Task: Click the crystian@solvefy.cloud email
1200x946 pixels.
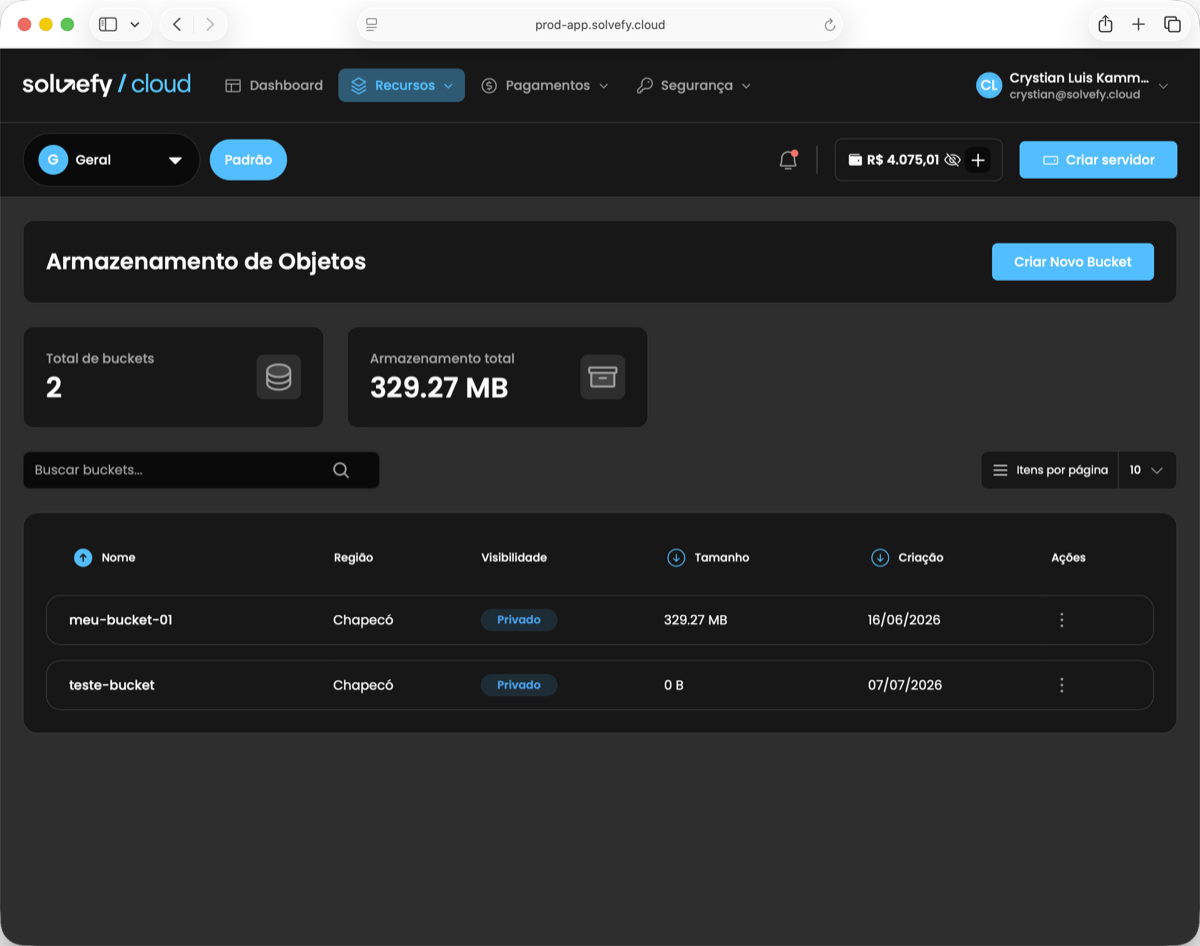Action: (1075, 95)
